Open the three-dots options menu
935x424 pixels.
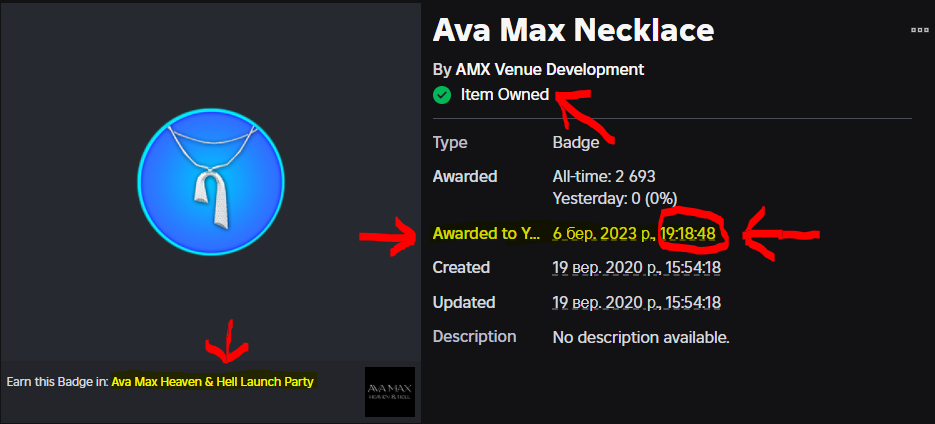pyautogui.click(x=919, y=31)
